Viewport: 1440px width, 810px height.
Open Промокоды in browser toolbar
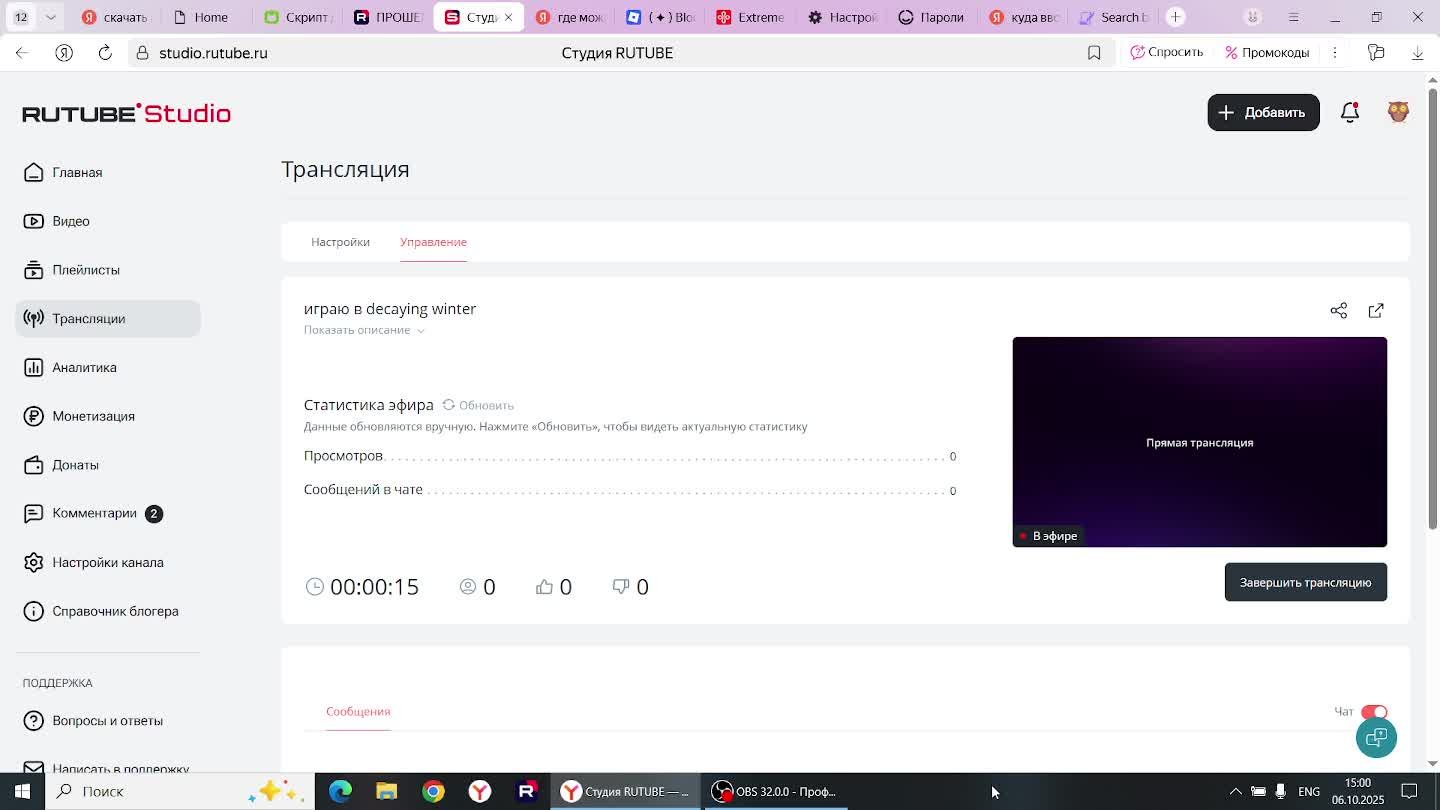tap(1267, 52)
